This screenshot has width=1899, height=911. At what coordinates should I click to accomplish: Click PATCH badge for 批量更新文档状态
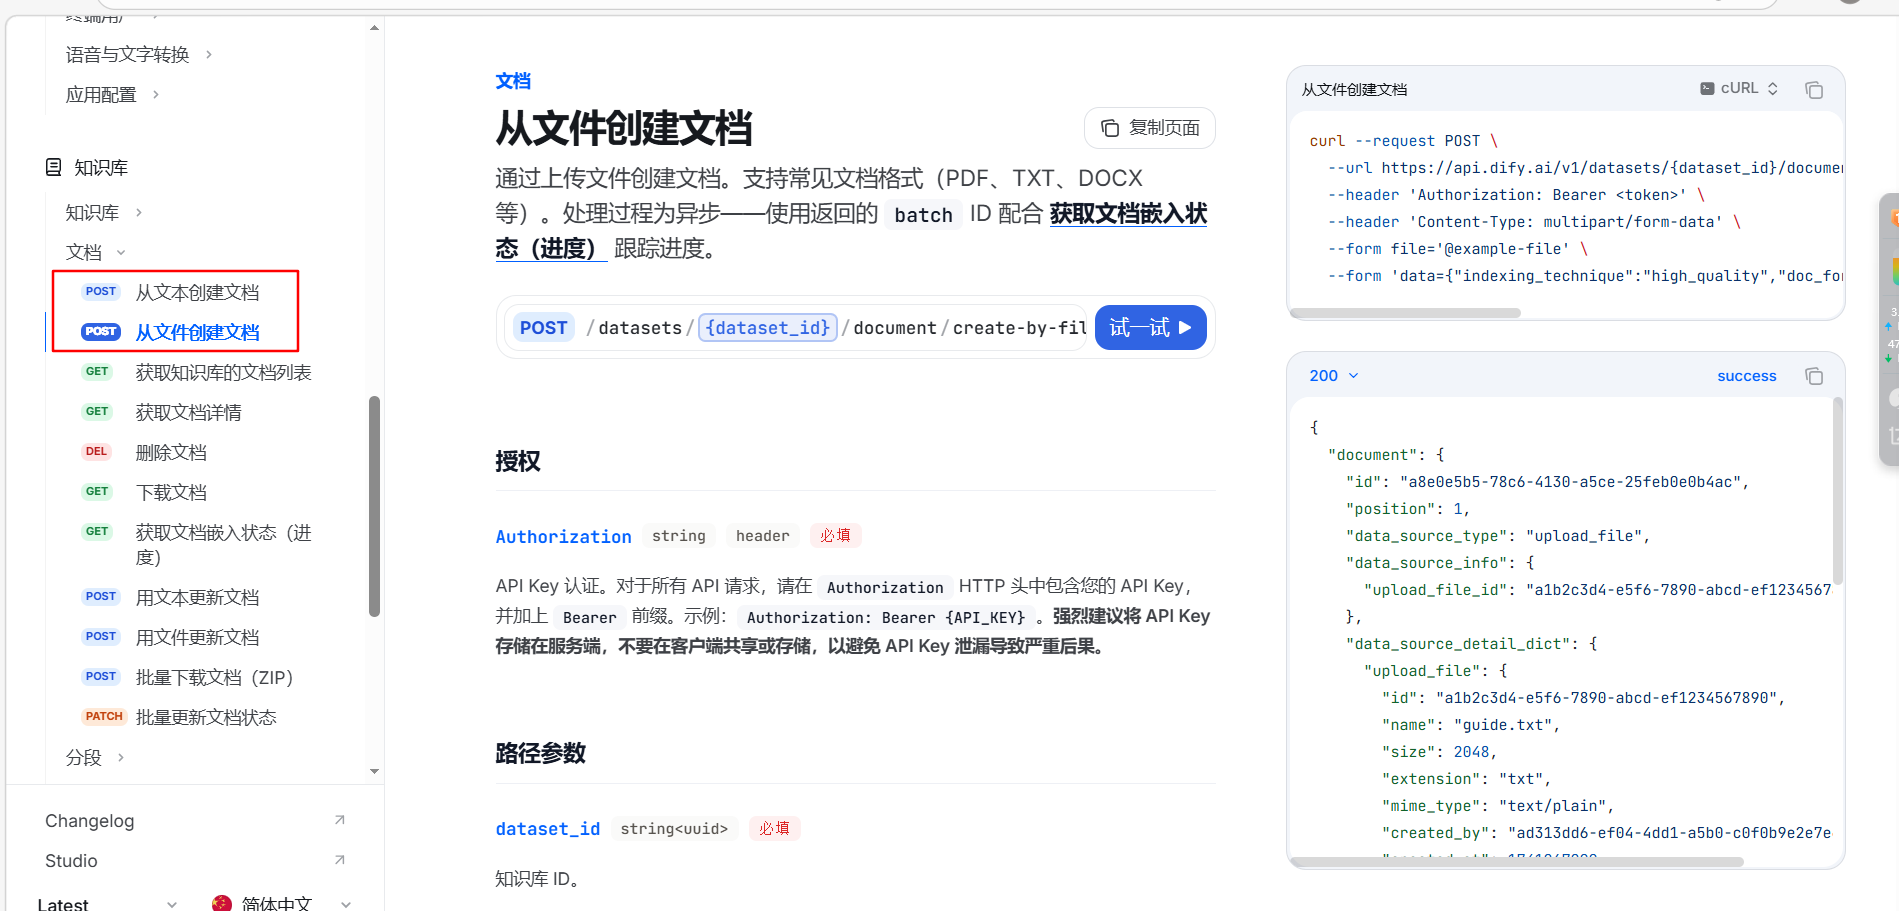[103, 717]
